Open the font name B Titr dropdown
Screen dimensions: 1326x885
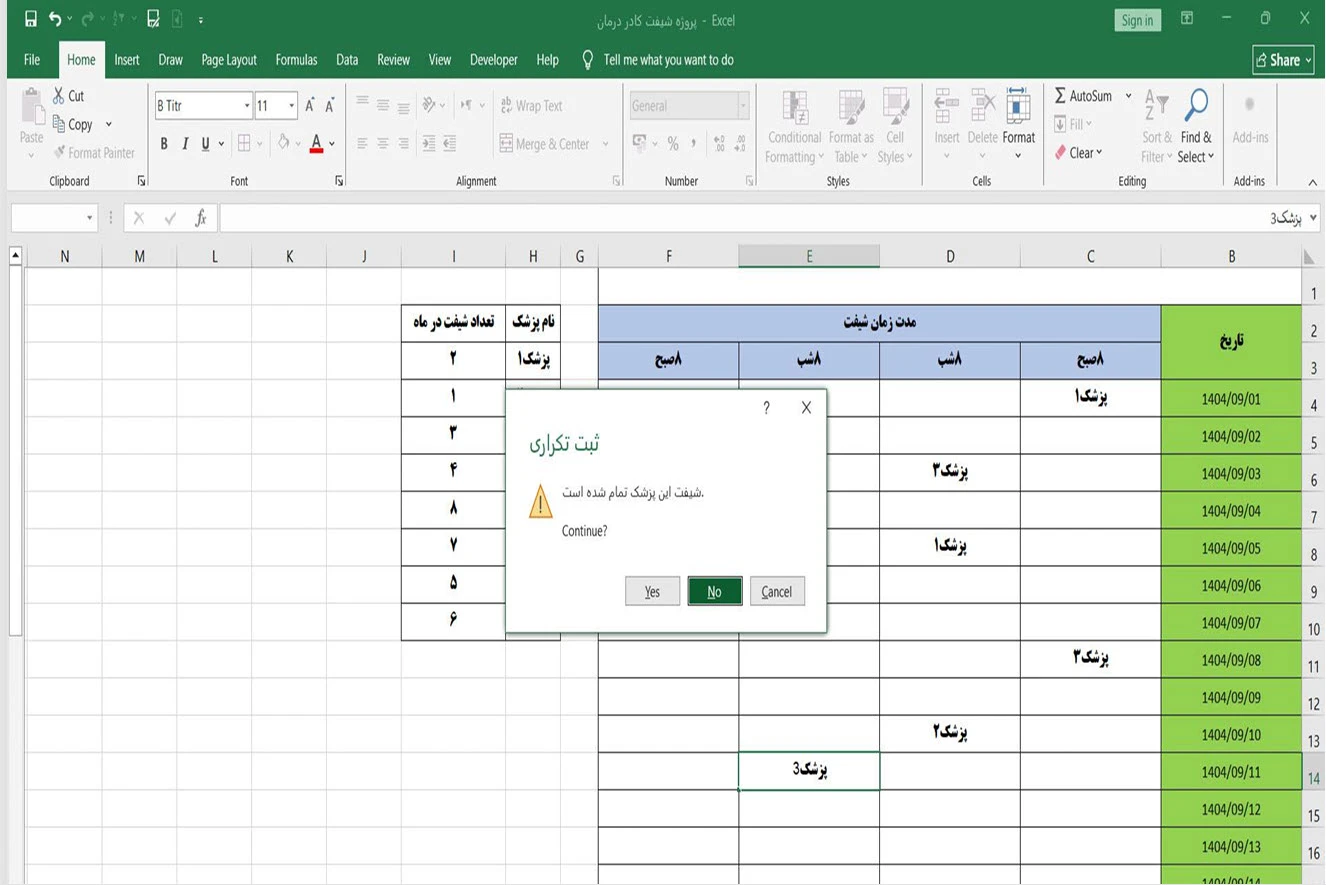click(x=247, y=106)
